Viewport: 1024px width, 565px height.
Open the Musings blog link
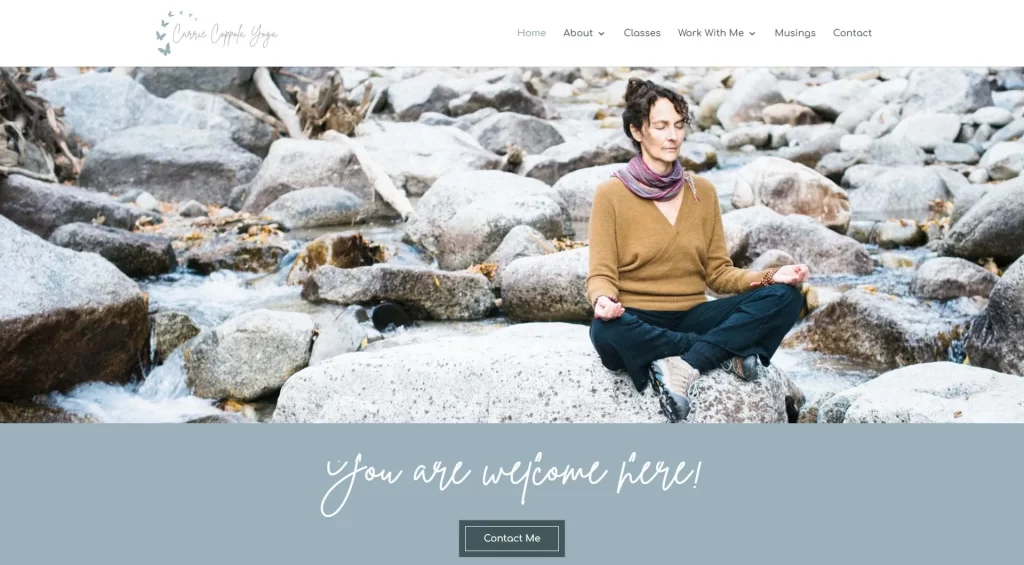coord(795,33)
